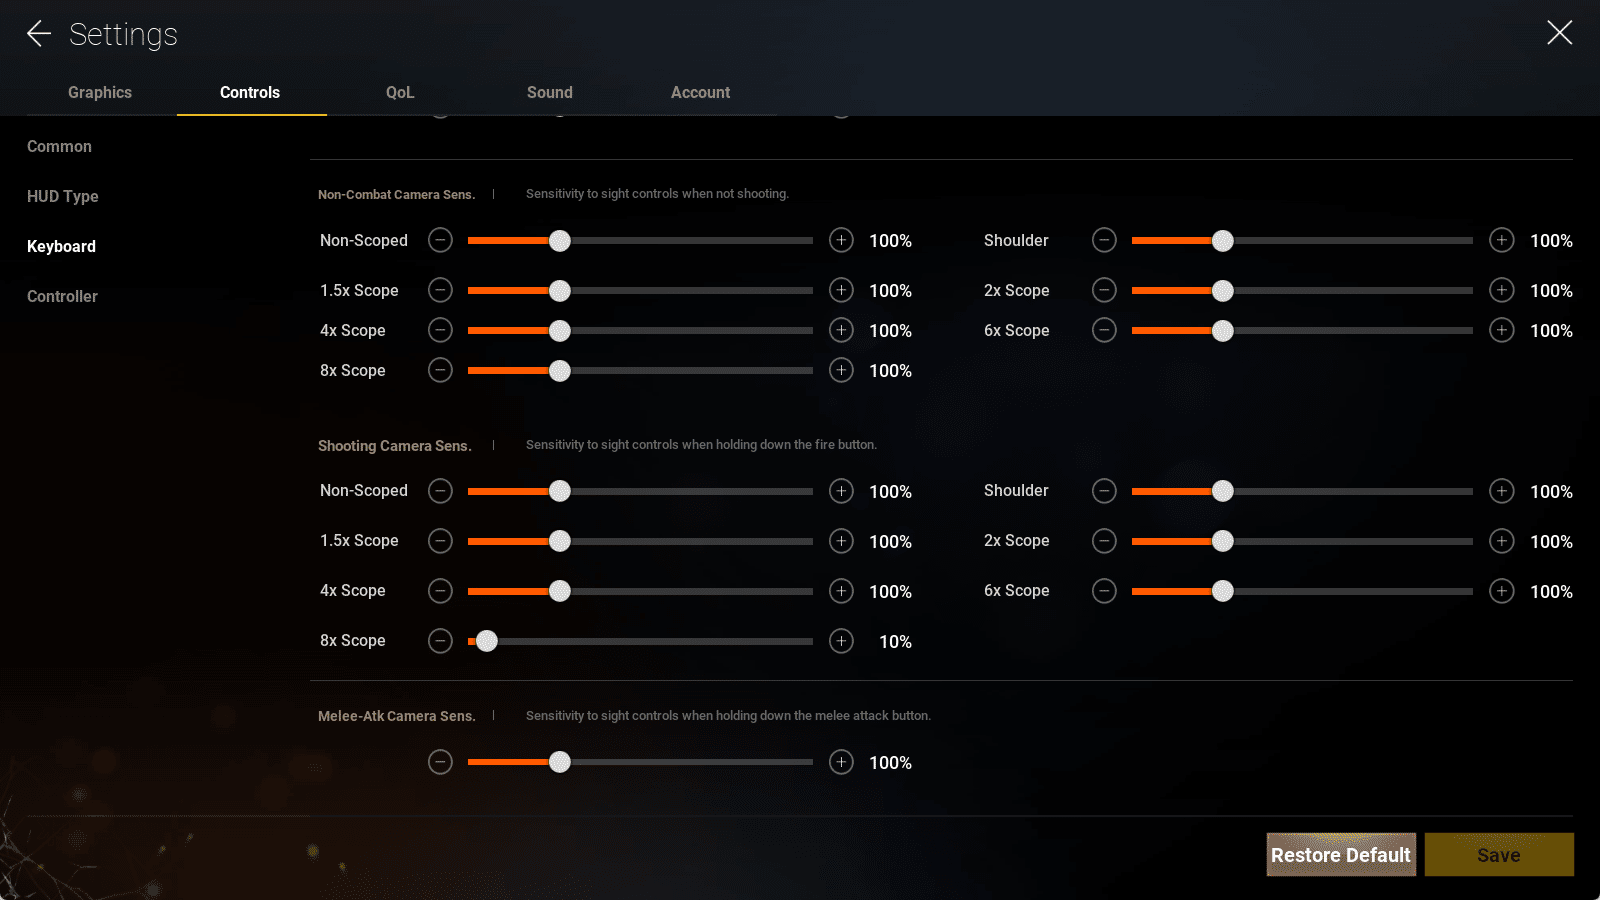This screenshot has height=900, width=1600.
Task: Click the Shooting 6x Scope slider handle
Action: (1223, 591)
